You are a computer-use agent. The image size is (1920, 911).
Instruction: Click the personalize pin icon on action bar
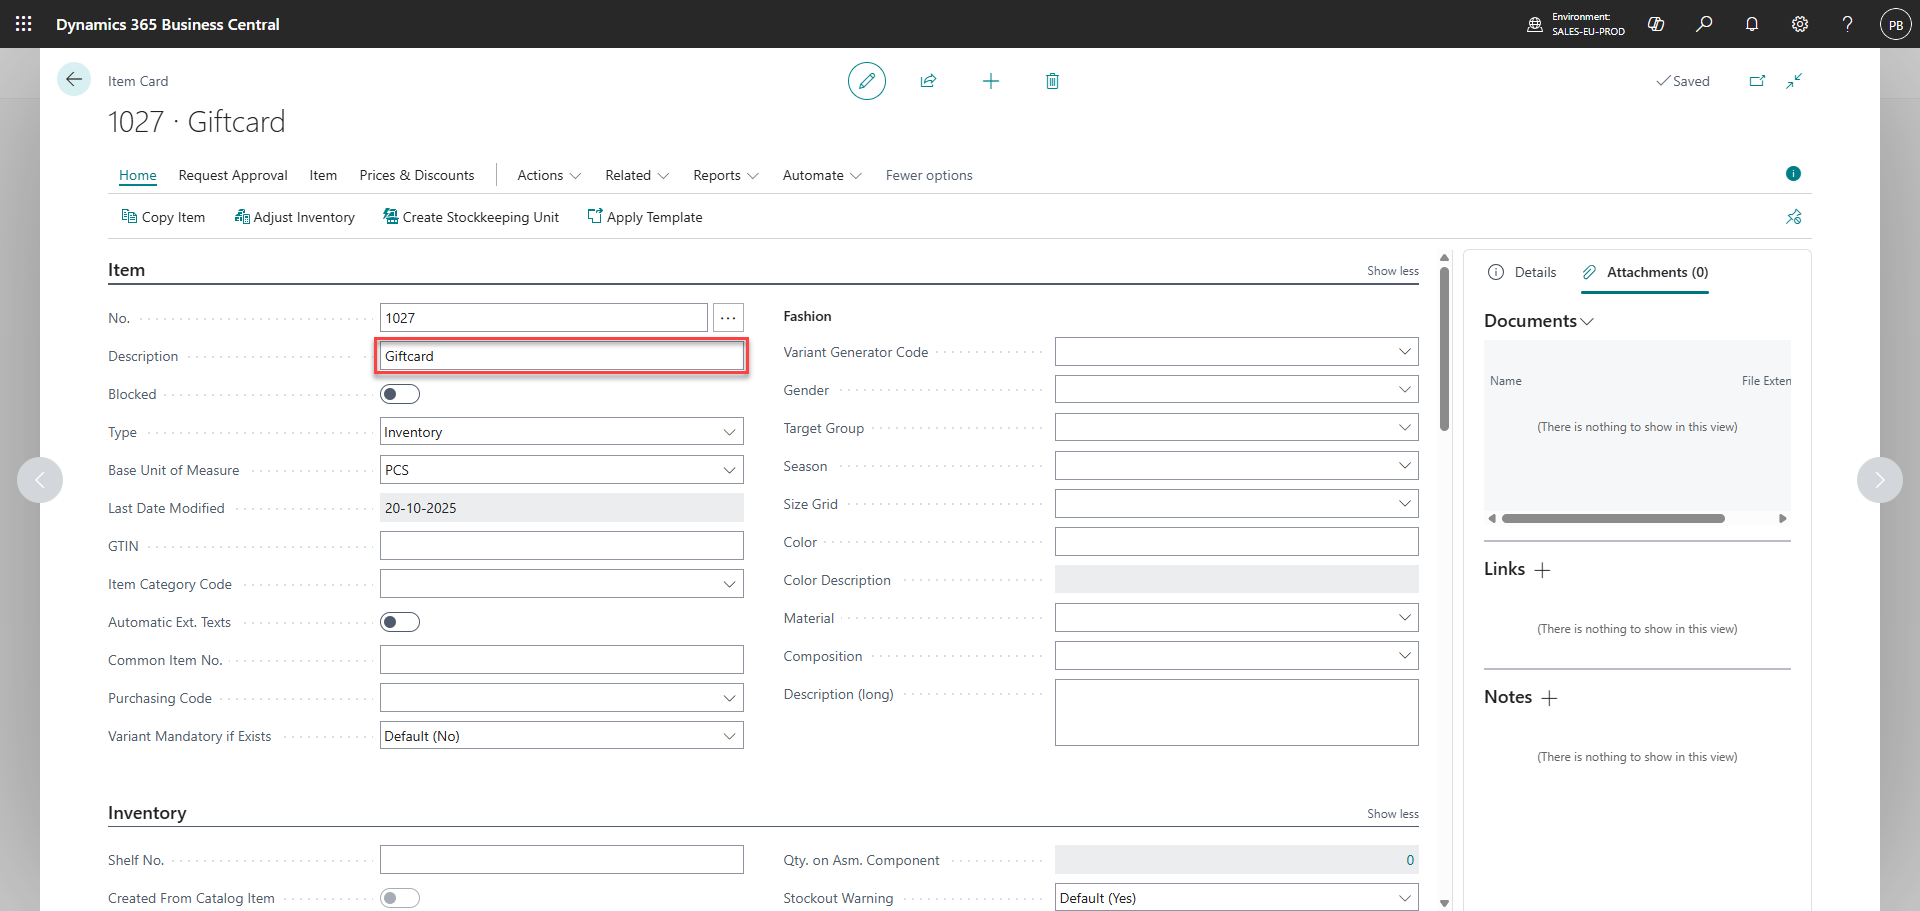click(1794, 217)
